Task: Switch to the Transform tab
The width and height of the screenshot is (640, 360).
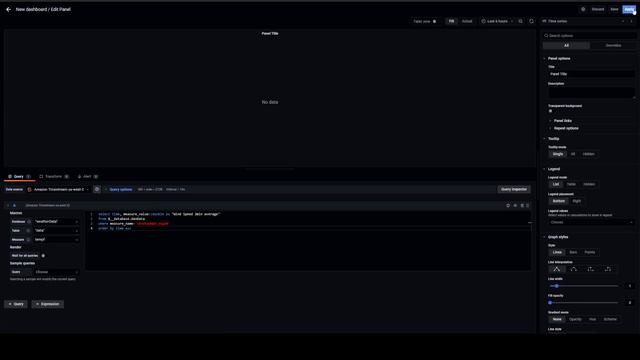Action: 54,177
